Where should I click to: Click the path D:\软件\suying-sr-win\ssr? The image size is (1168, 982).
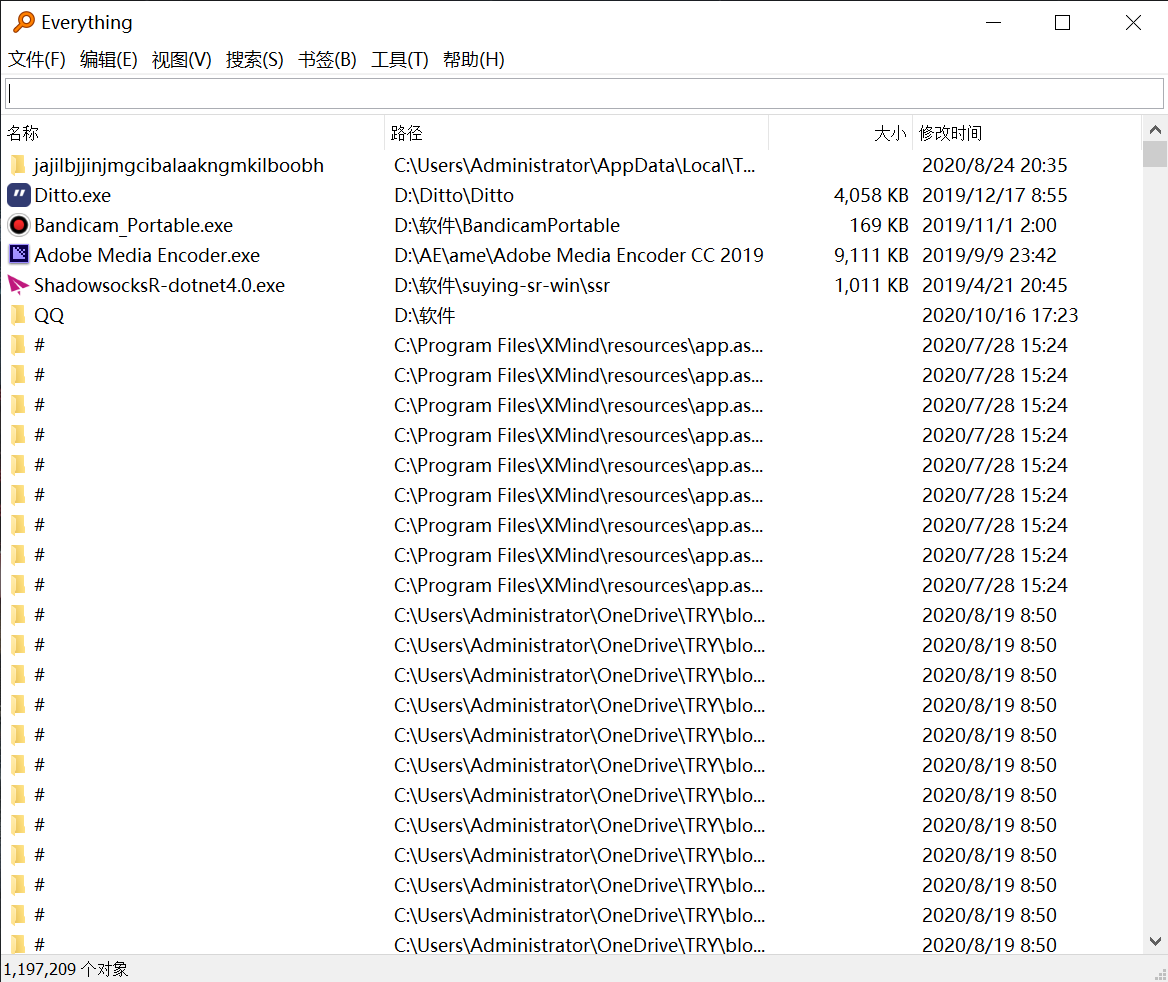click(501, 285)
